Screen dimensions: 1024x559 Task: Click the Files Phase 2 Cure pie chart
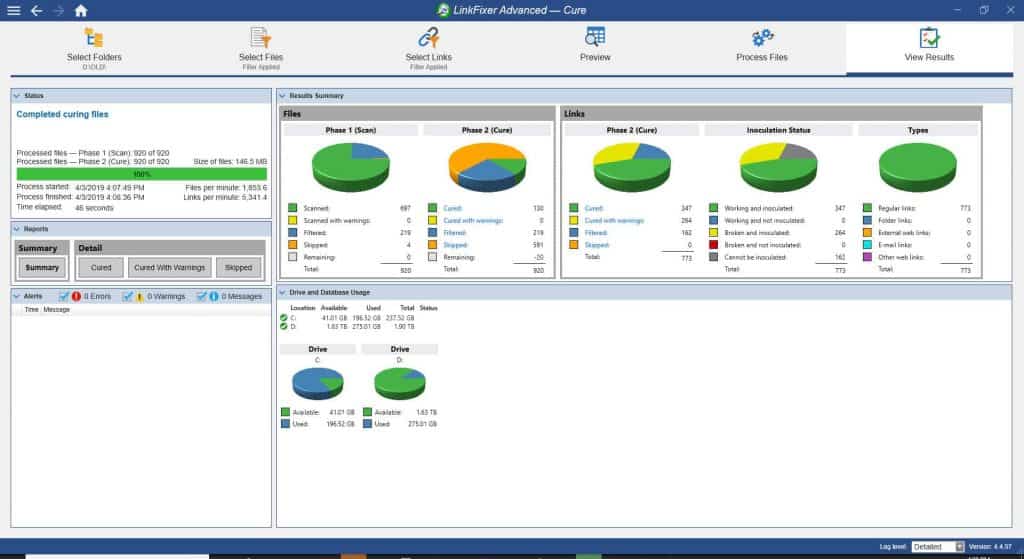point(487,167)
